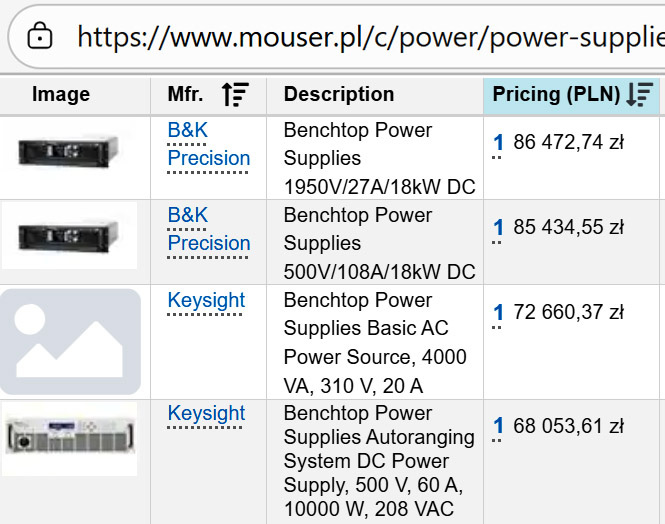Click placeholder image for Keysight AC source

point(70,341)
